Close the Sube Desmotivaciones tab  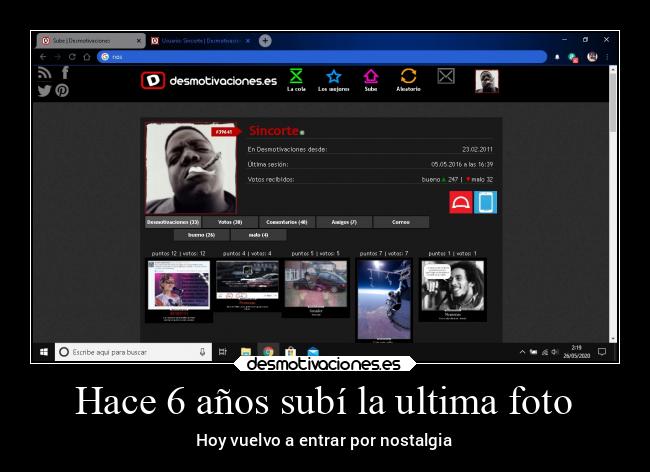[x=138, y=41]
